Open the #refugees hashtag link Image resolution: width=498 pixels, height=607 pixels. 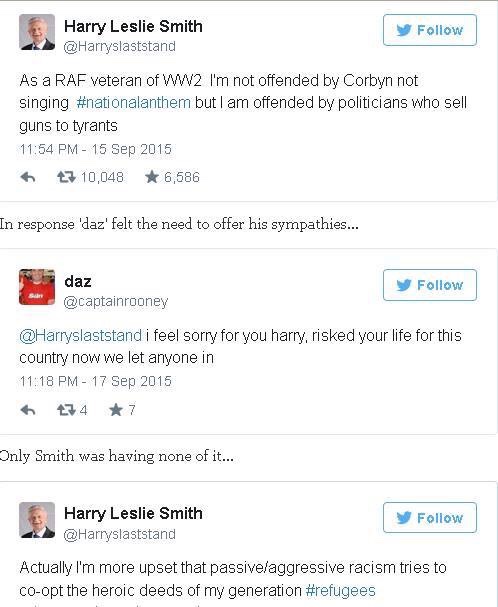pos(340,591)
